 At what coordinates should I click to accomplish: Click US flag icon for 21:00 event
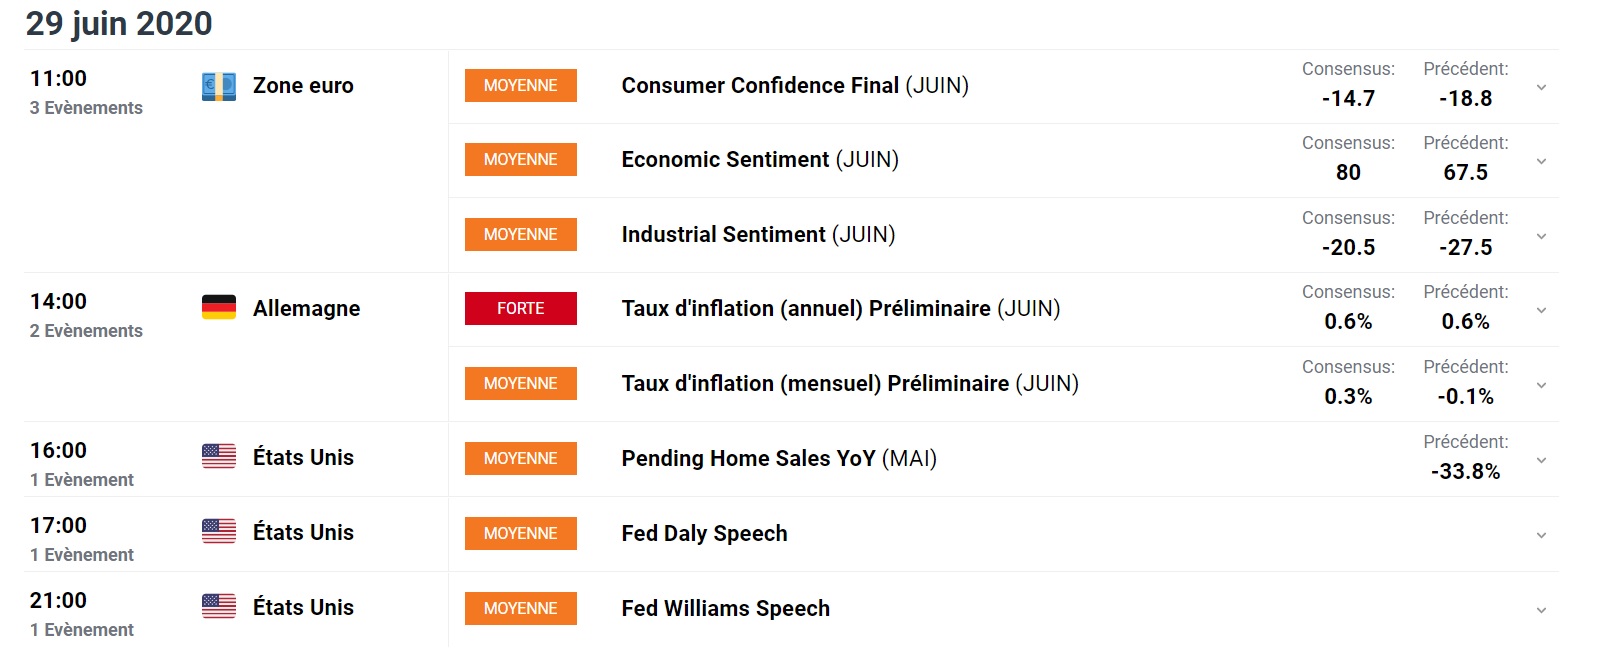click(x=219, y=607)
